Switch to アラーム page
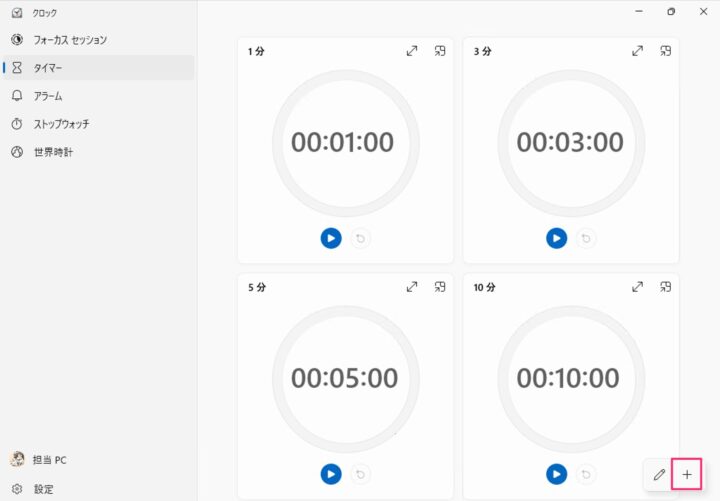720x501 pixels. coord(48,96)
